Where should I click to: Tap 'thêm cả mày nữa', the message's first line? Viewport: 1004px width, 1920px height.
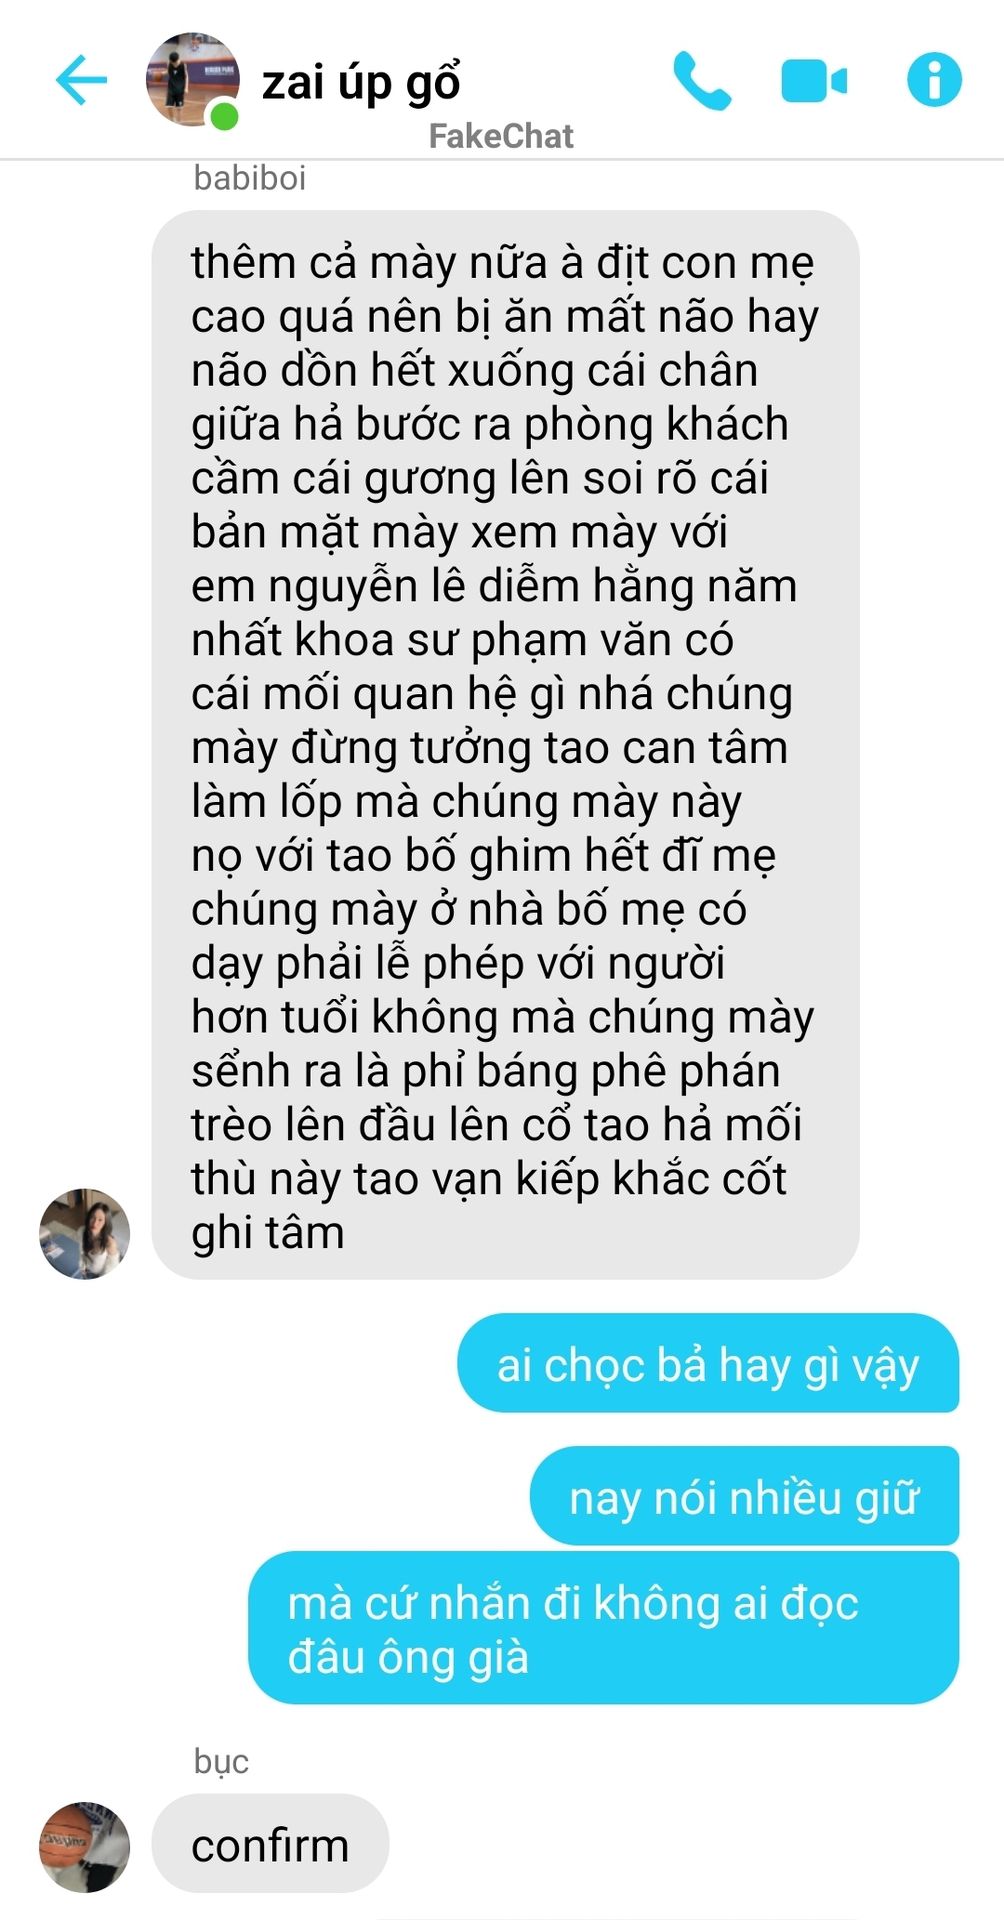[368, 262]
